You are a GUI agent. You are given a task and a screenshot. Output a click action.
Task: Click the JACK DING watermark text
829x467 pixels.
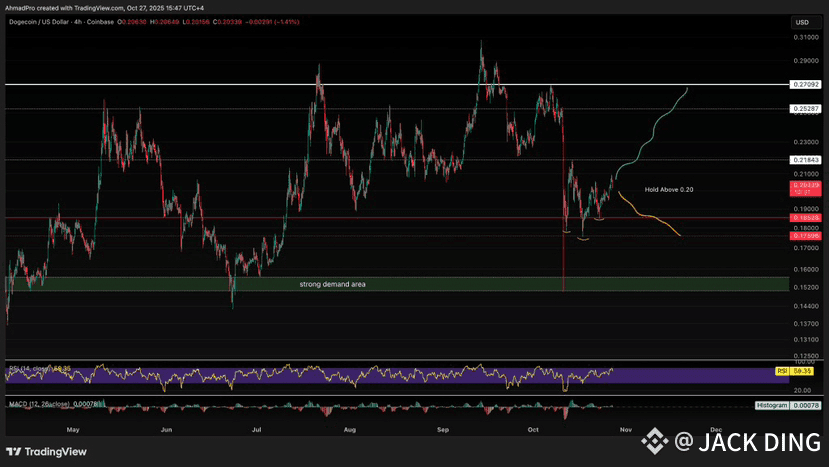pos(749,439)
